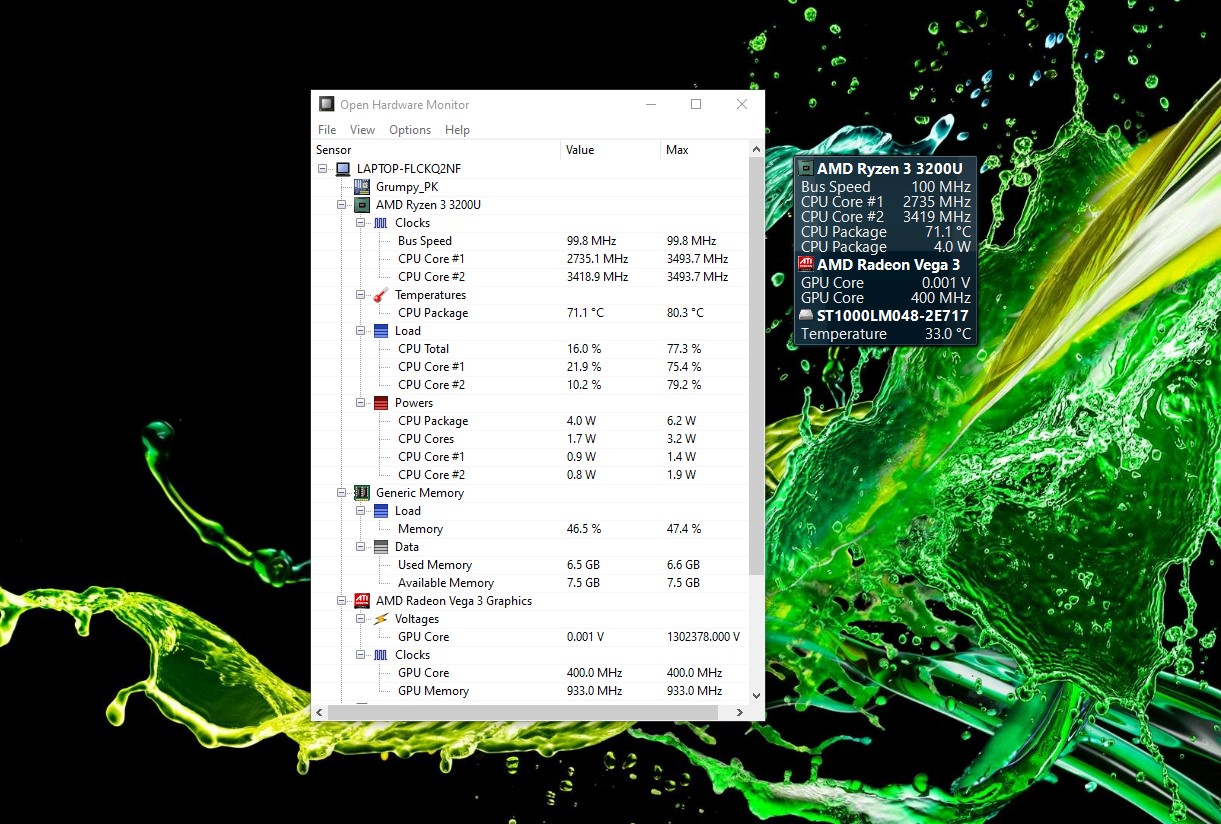Collapse the AMD Ryzen 3 3200U node
1221x824 pixels.
point(343,204)
